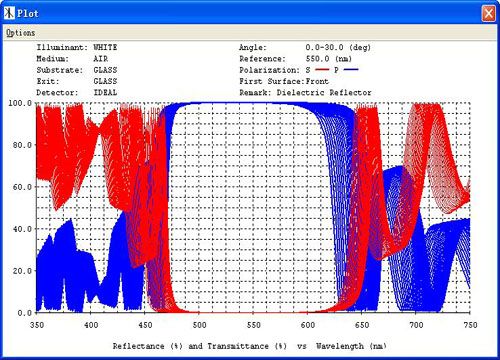Image resolution: width=500 pixels, height=360 pixels.
Task: Click the Plot title bar text
Action: pyautogui.click(x=28, y=13)
